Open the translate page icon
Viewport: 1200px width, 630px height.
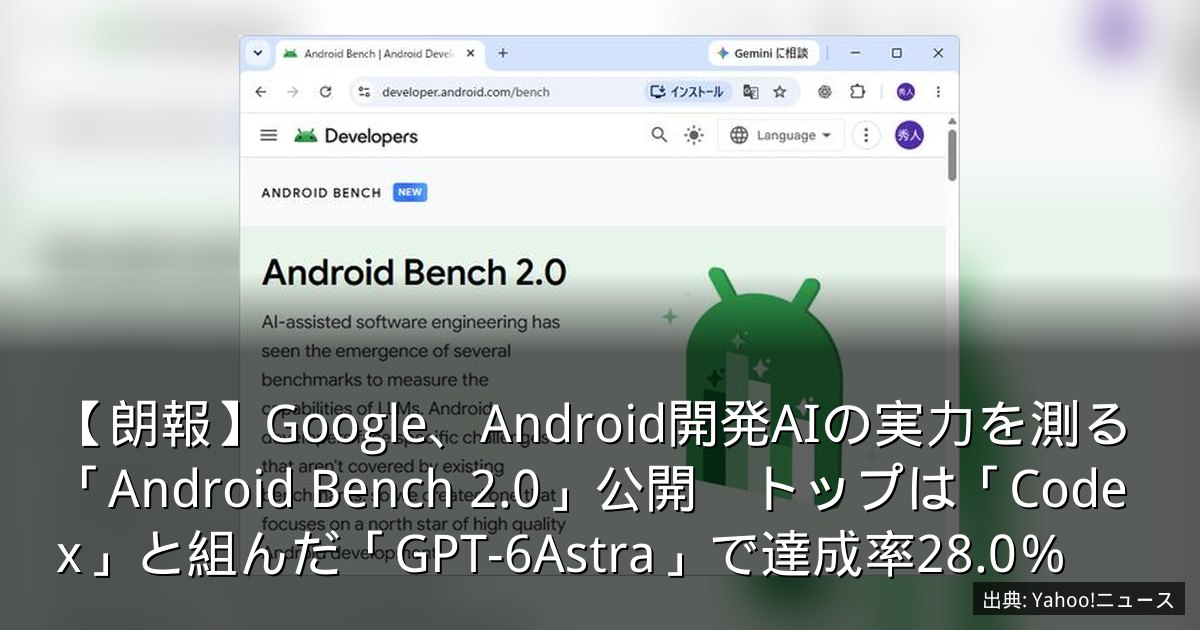751,92
